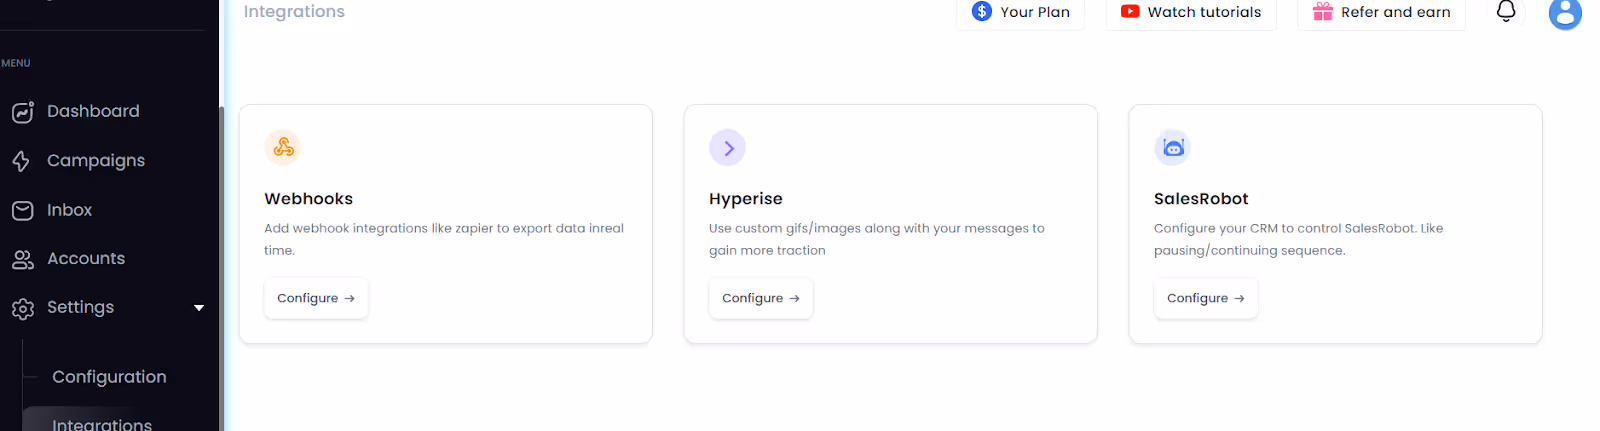The height and width of the screenshot is (431, 1600).
Task: Click the Dashboard chart icon
Action: click(x=23, y=112)
